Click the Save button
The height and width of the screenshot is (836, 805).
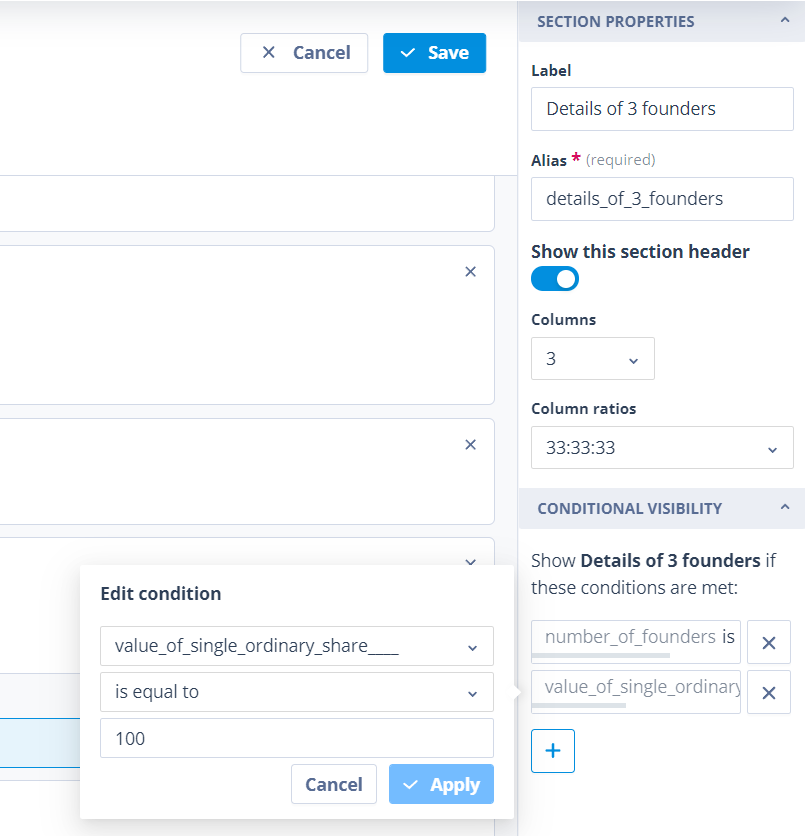coord(434,53)
